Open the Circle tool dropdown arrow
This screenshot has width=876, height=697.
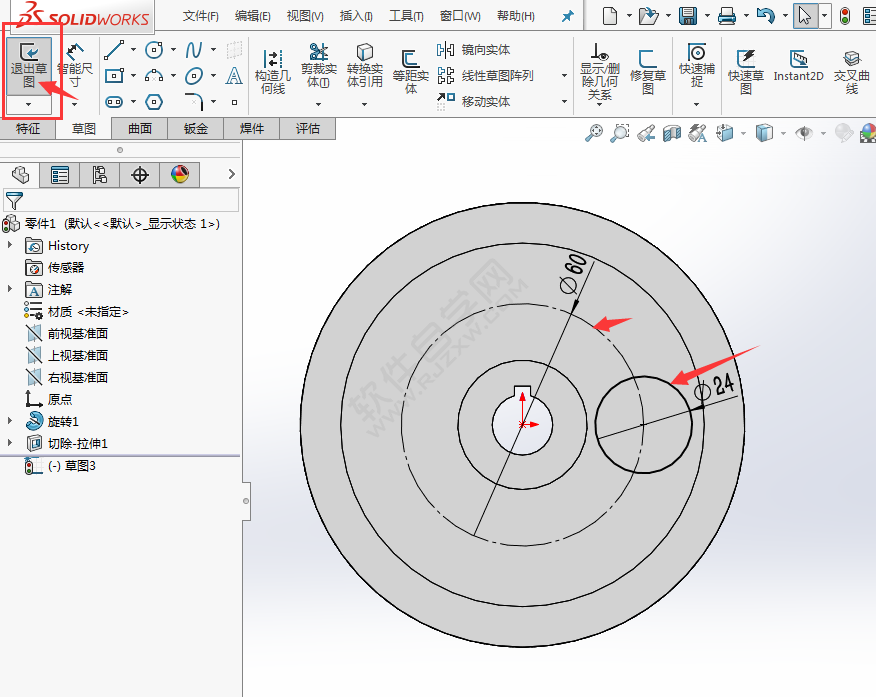tap(173, 50)
